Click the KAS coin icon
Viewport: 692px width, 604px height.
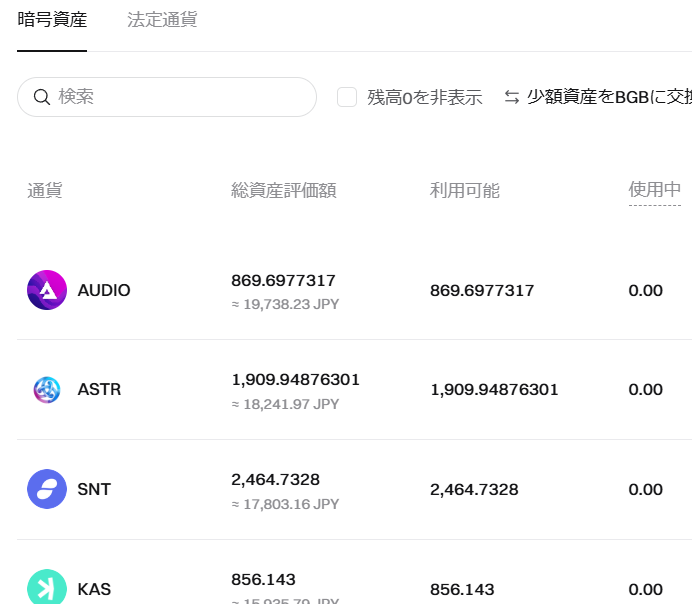coord(47,588)
